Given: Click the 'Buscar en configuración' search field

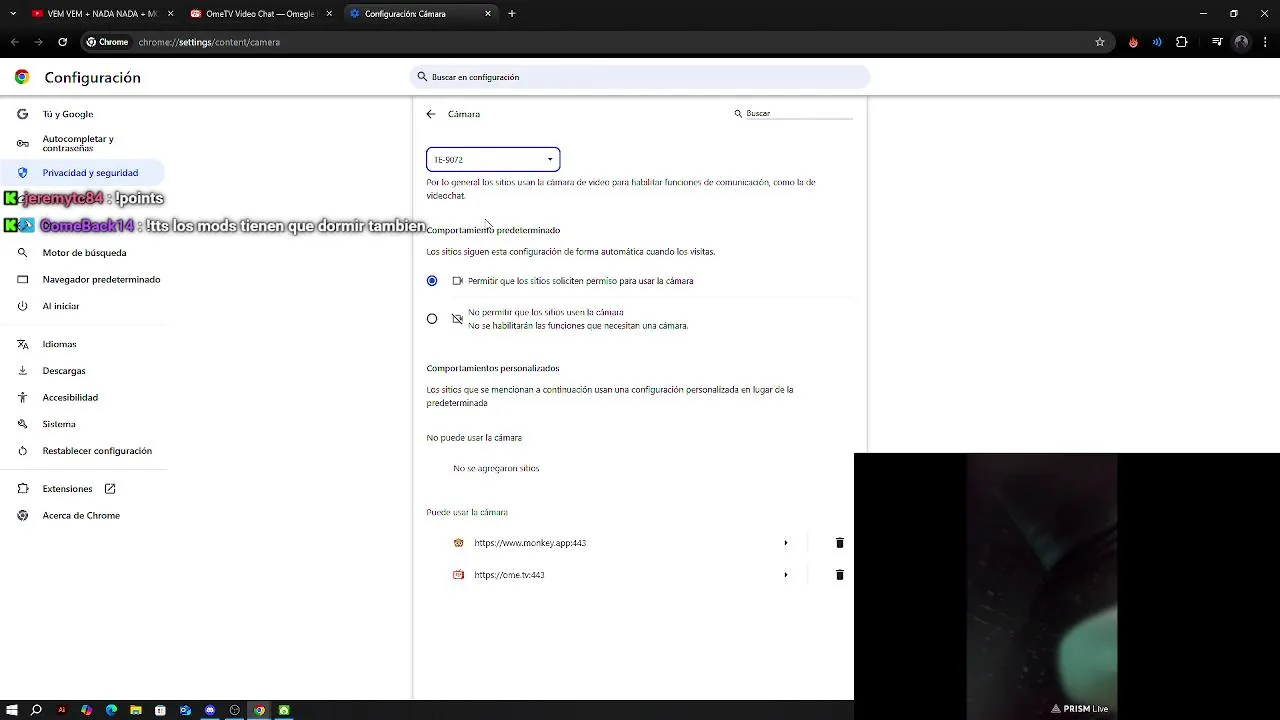Looking at the screenshot, I should pyautogui.click(x=640, y=77).
